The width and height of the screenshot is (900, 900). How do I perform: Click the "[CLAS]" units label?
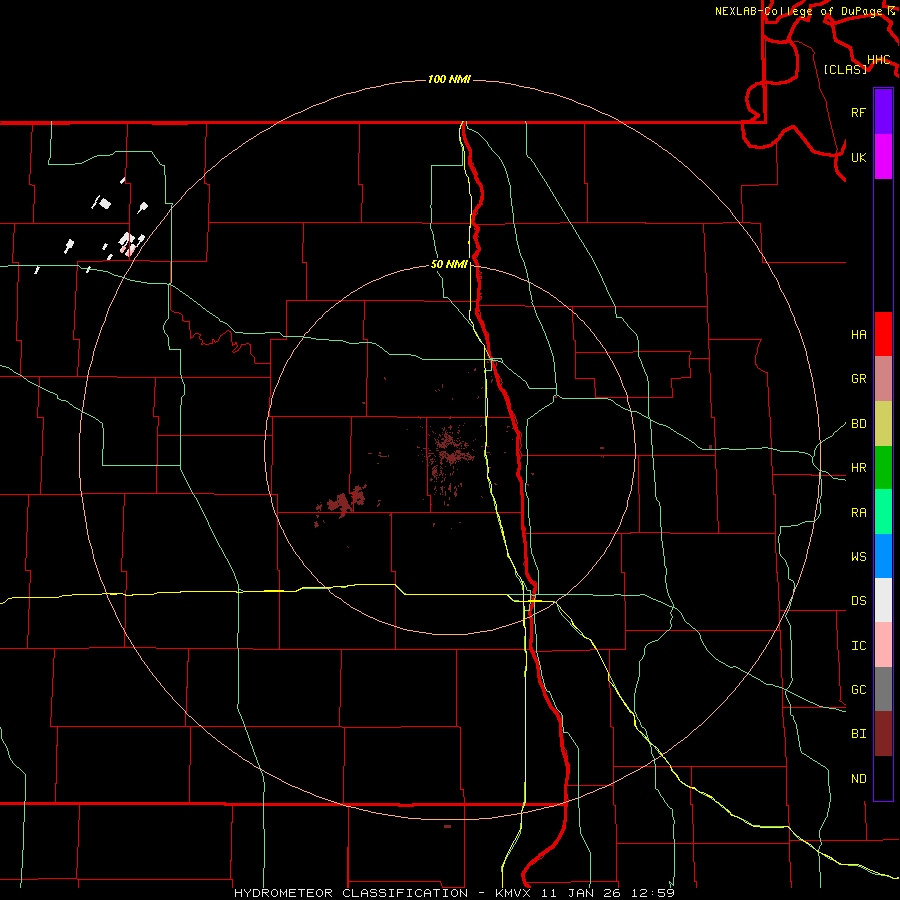coord(845,69)
